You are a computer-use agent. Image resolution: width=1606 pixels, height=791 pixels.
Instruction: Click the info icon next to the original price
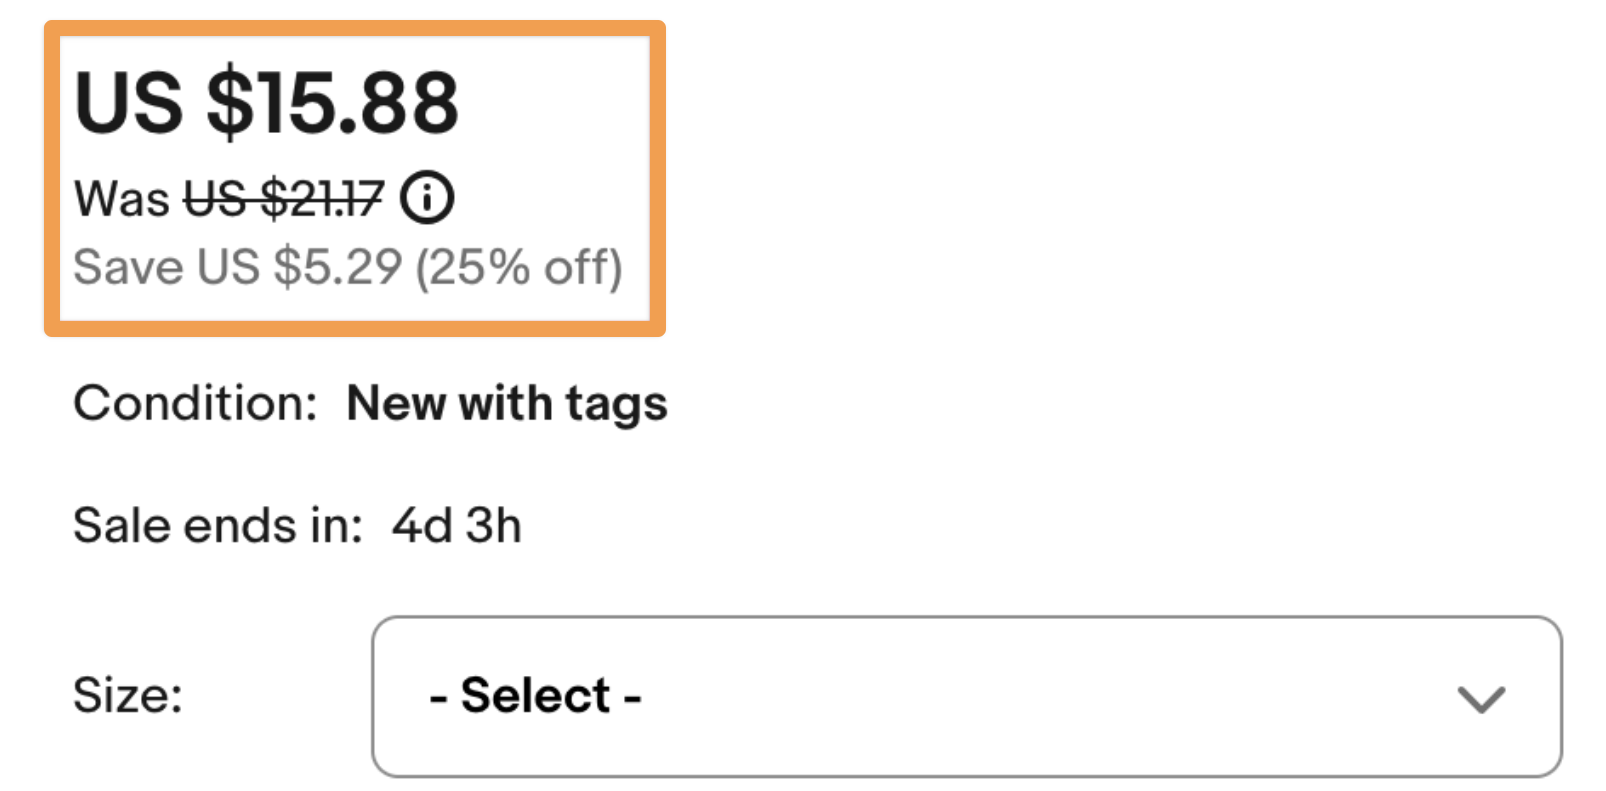(x=428, y=197)
